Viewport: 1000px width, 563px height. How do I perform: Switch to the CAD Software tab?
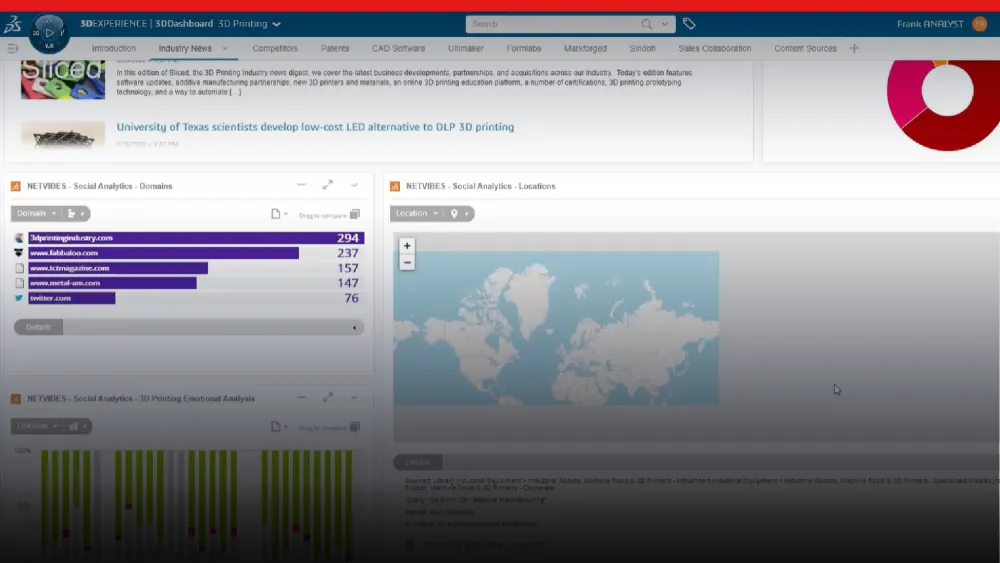tap(399, 48)
